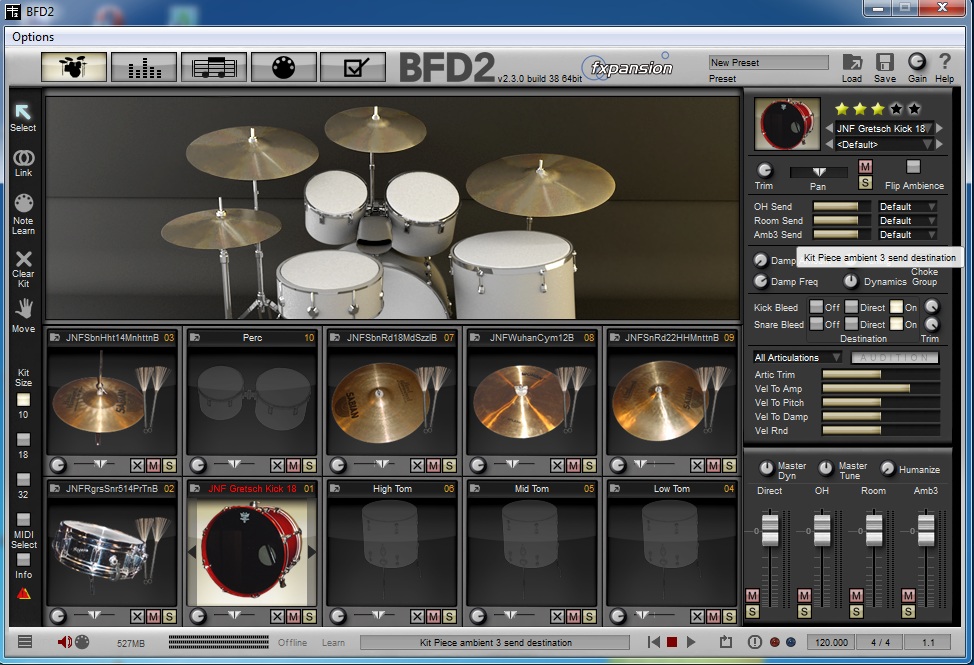Start playback with play button
This screenshot has height=665, width=974.
tap(691, 642)
